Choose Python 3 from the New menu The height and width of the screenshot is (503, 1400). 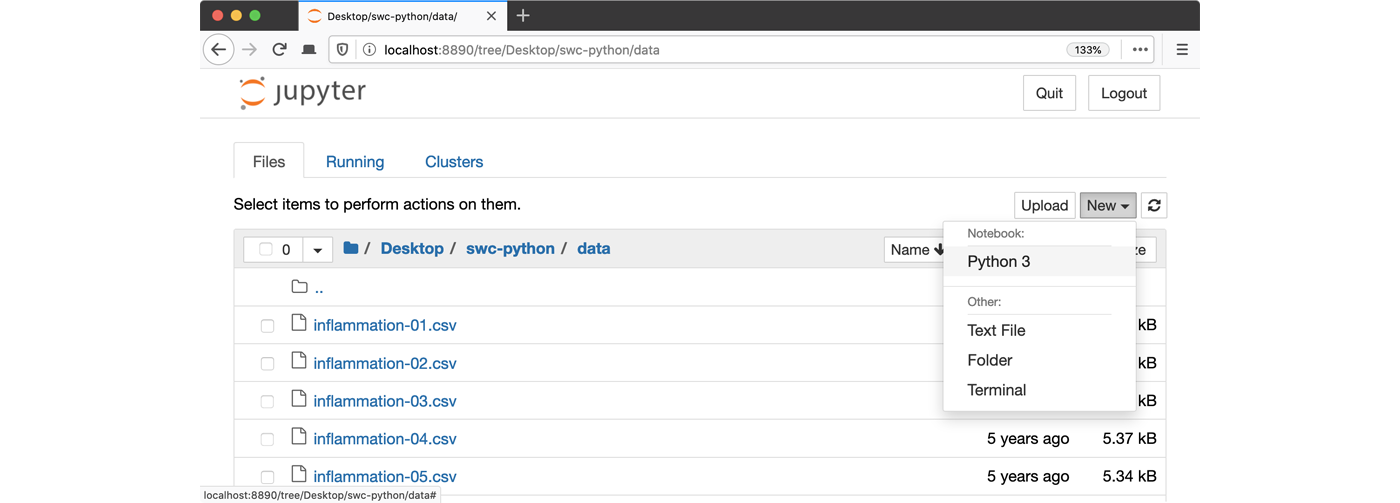tap(998, 262)
